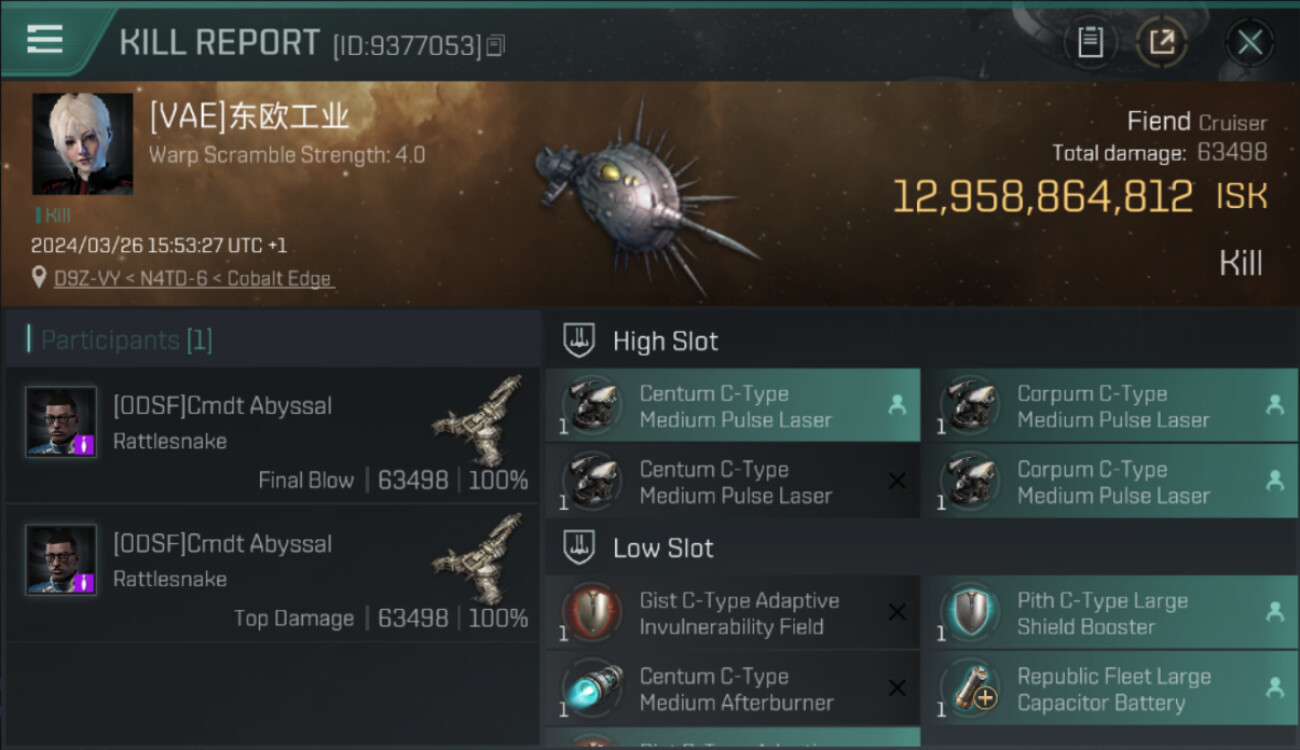Toggle the destroyed X on second Centum Pulse Laser
1300x750 pixels.
pyautogui.click(x=897, y=481)
